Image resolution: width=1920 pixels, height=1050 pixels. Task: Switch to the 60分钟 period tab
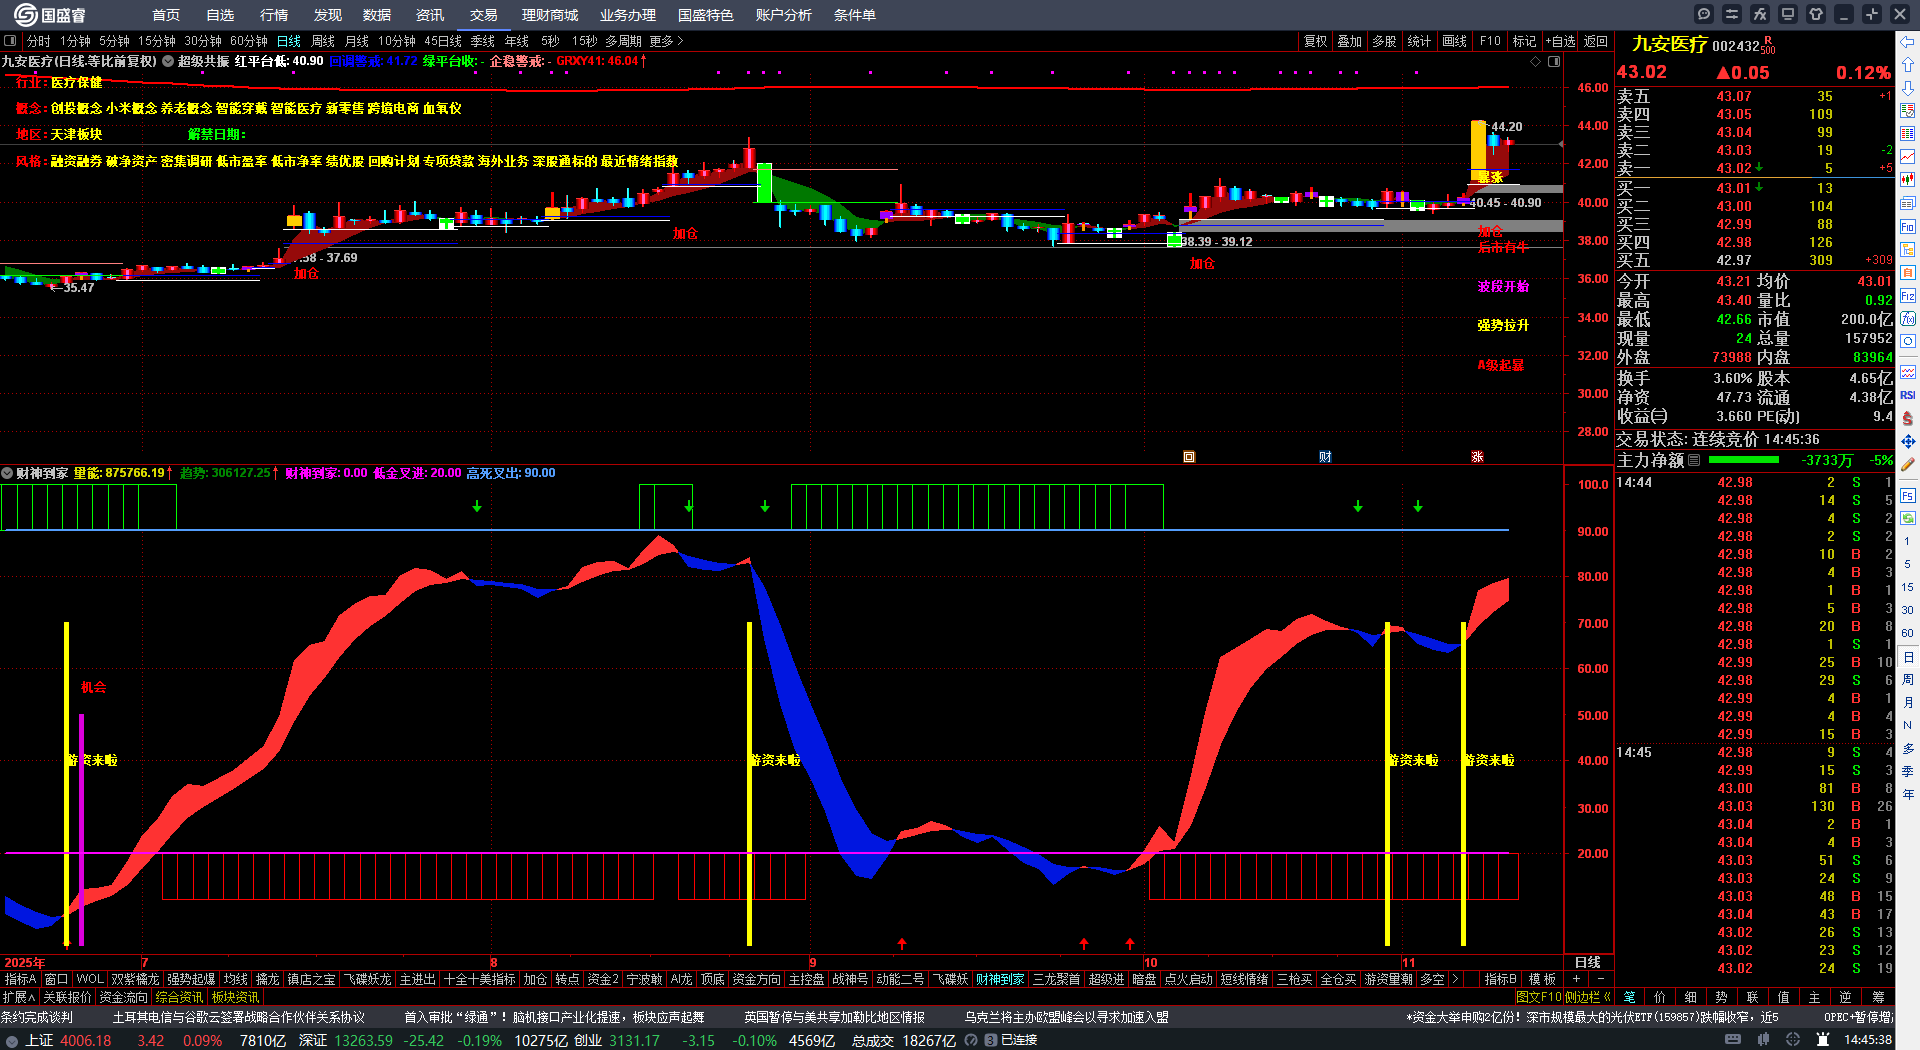[x=249, y=41]
